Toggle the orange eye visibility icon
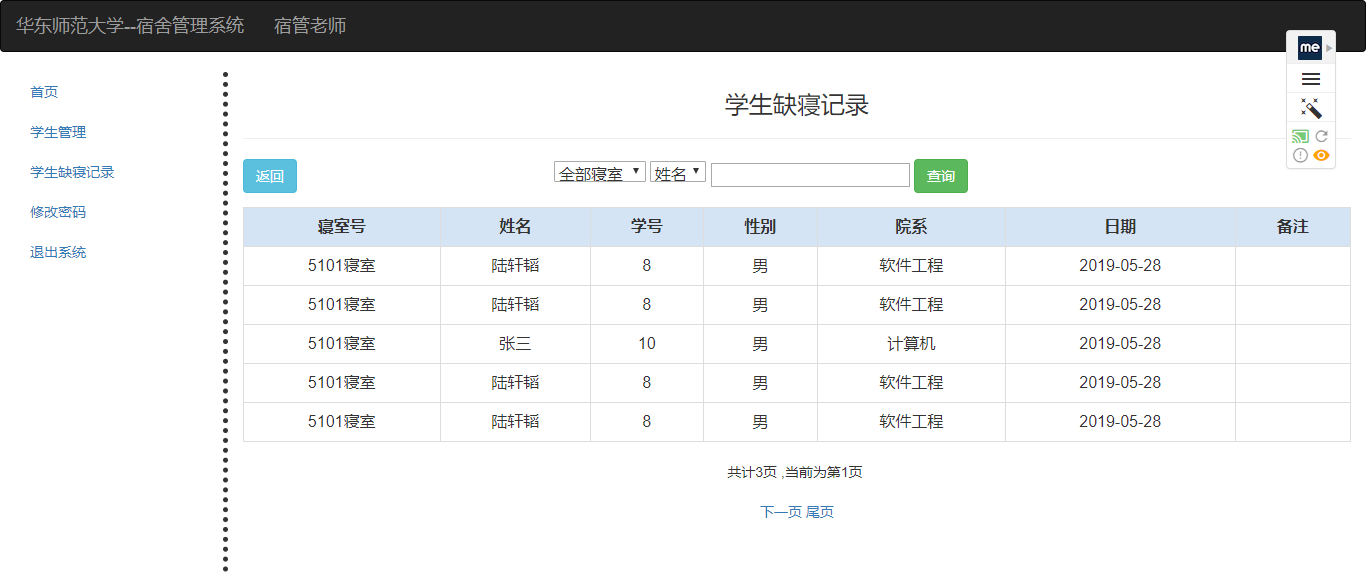 [1321, 155]
